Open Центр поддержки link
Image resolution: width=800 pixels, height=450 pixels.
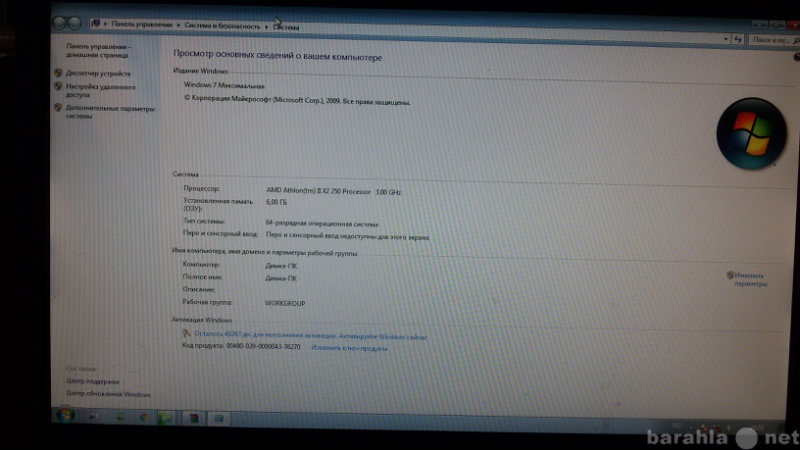(x=92, y=381)
